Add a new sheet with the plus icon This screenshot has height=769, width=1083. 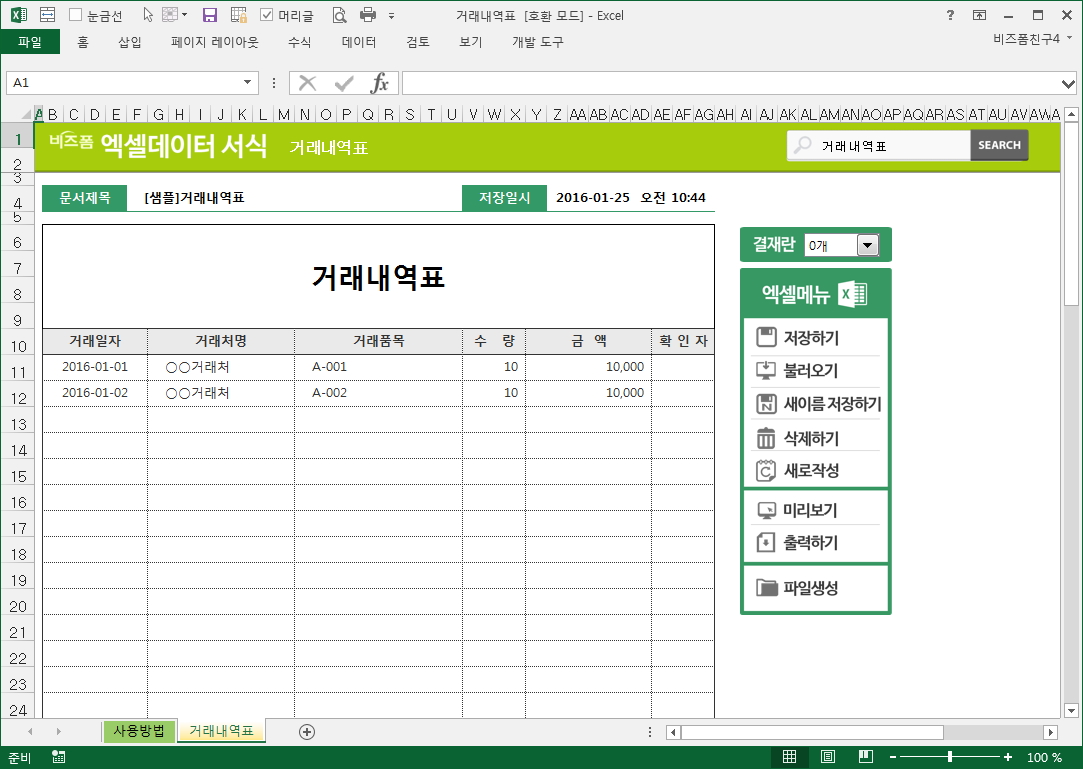point(307,732)
